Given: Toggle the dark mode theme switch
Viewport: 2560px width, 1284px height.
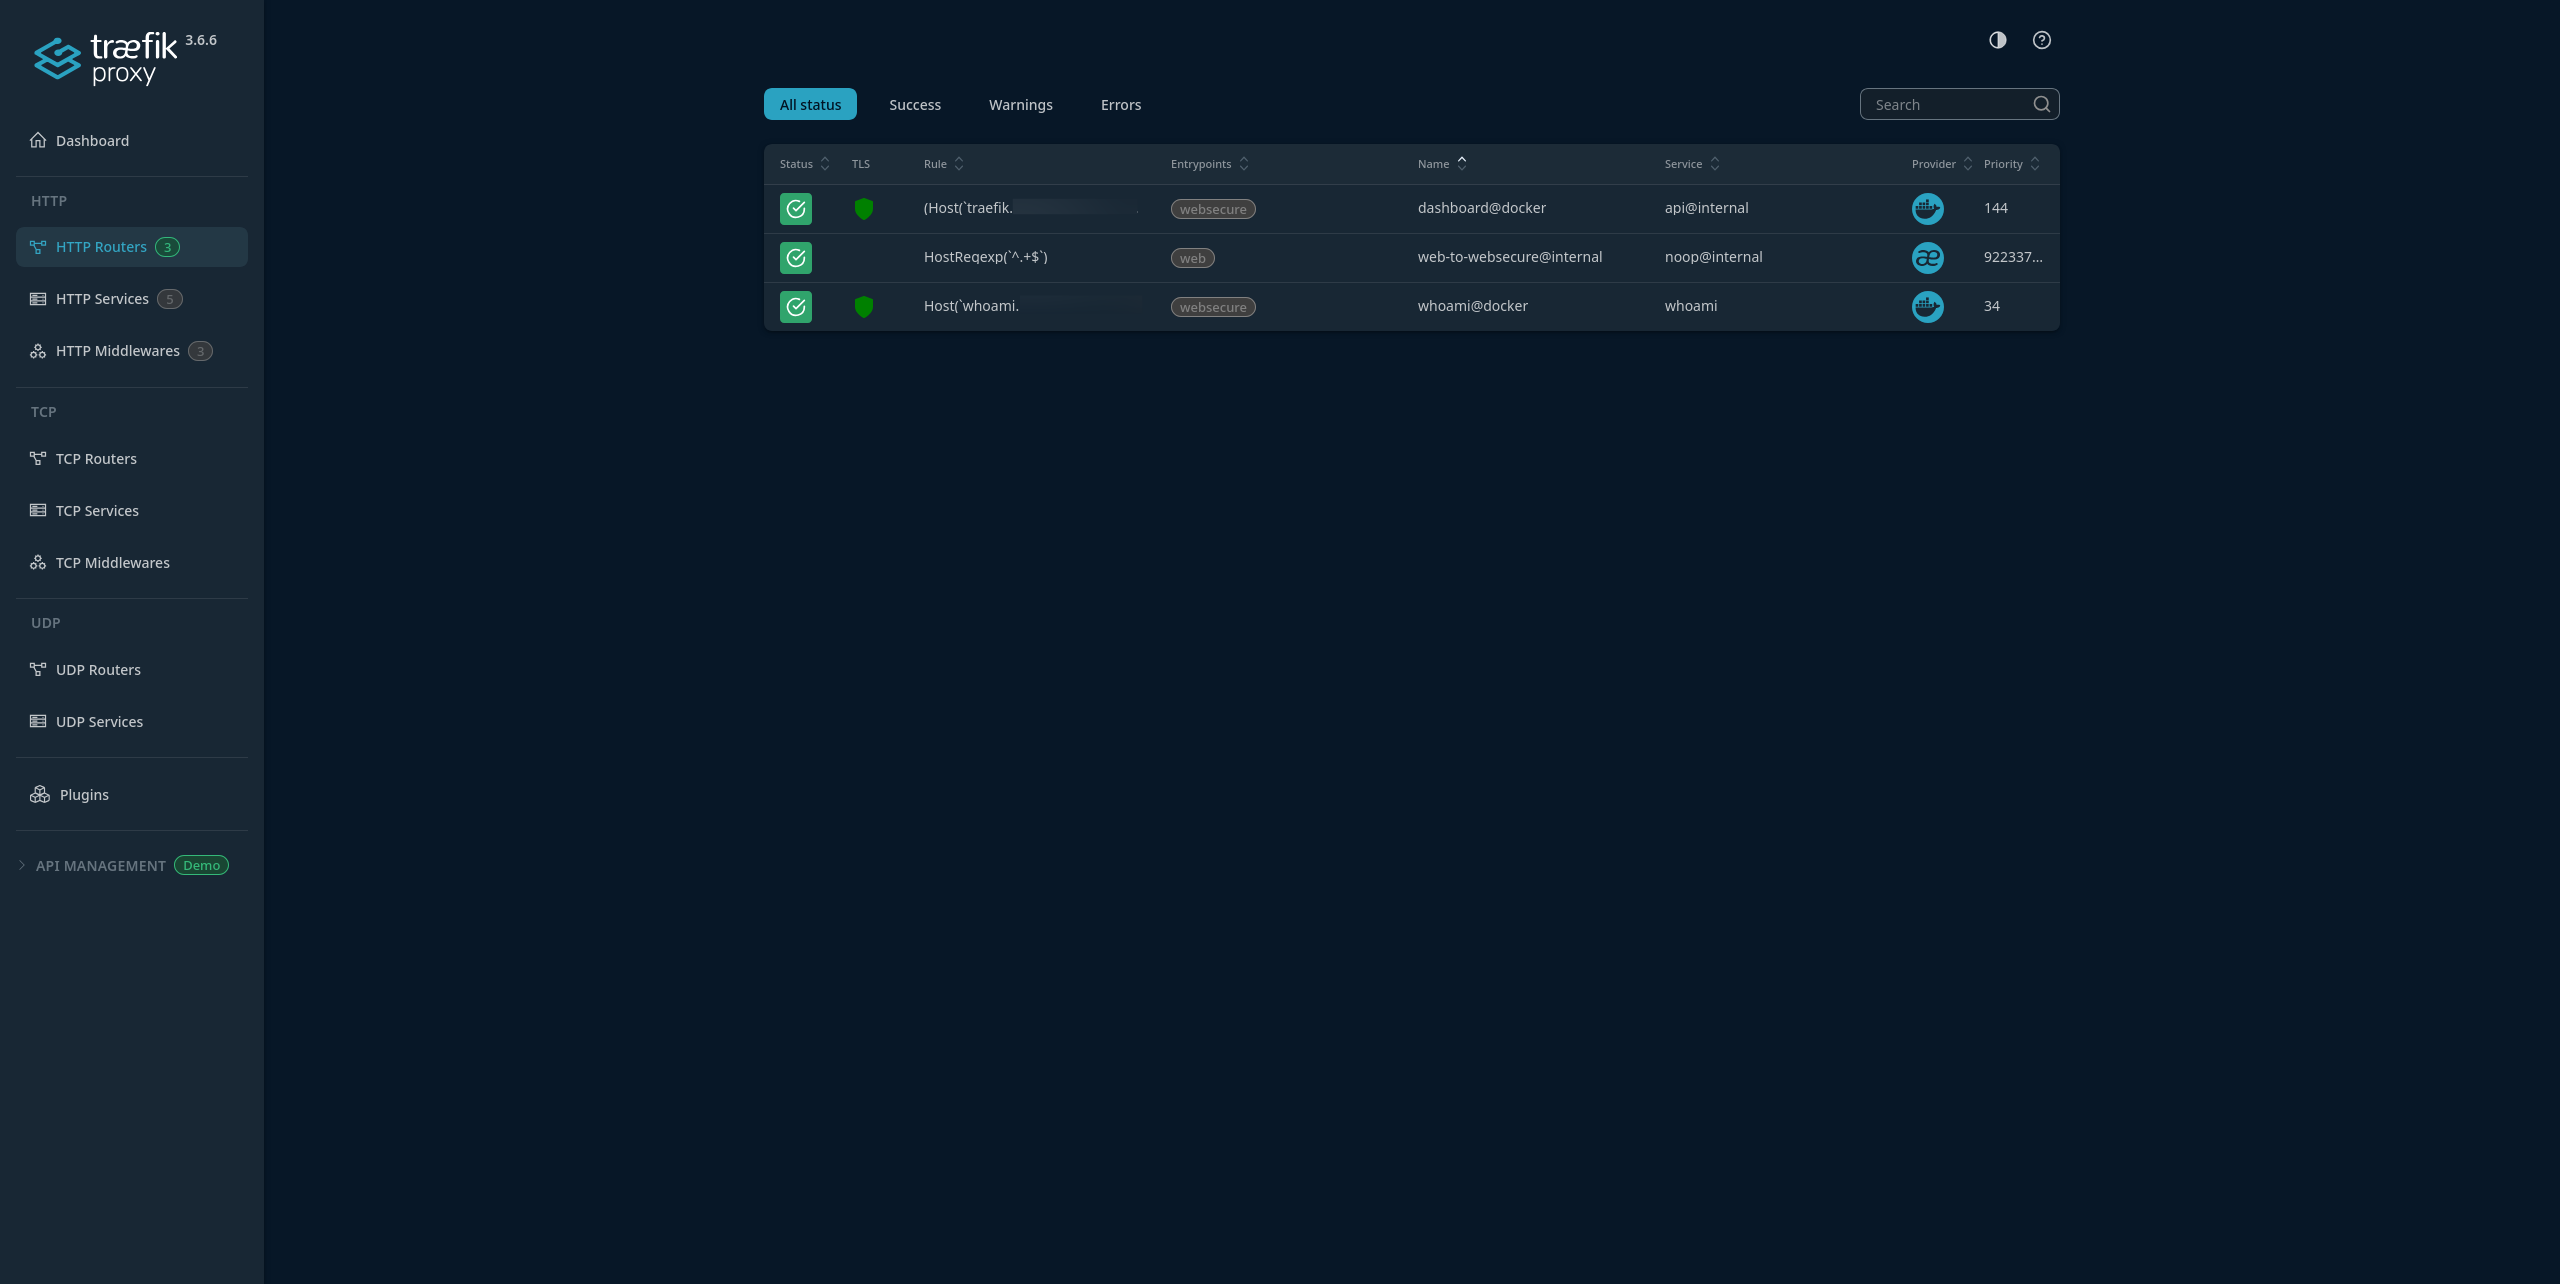Looking at the screenshot, I should pos(1997,40).
